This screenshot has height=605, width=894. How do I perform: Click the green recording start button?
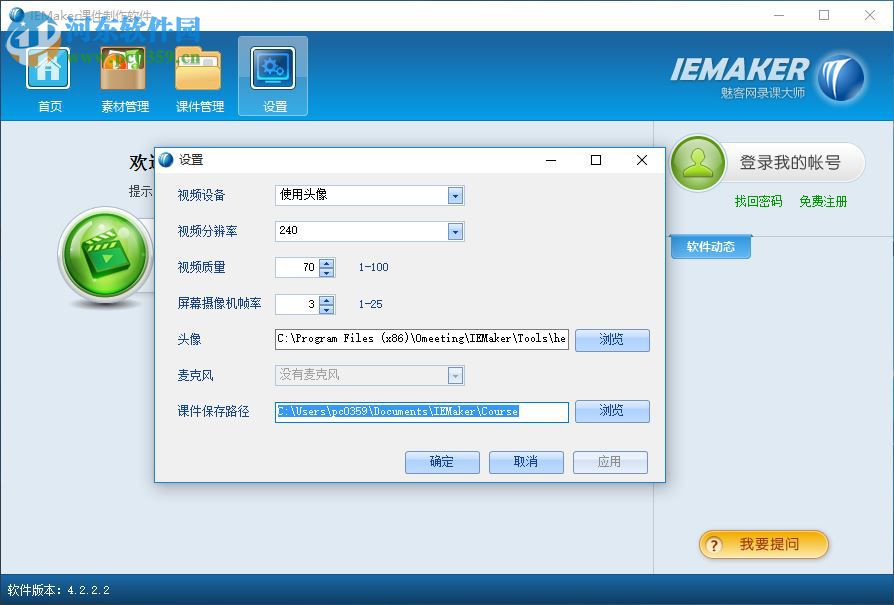point(105,255)
